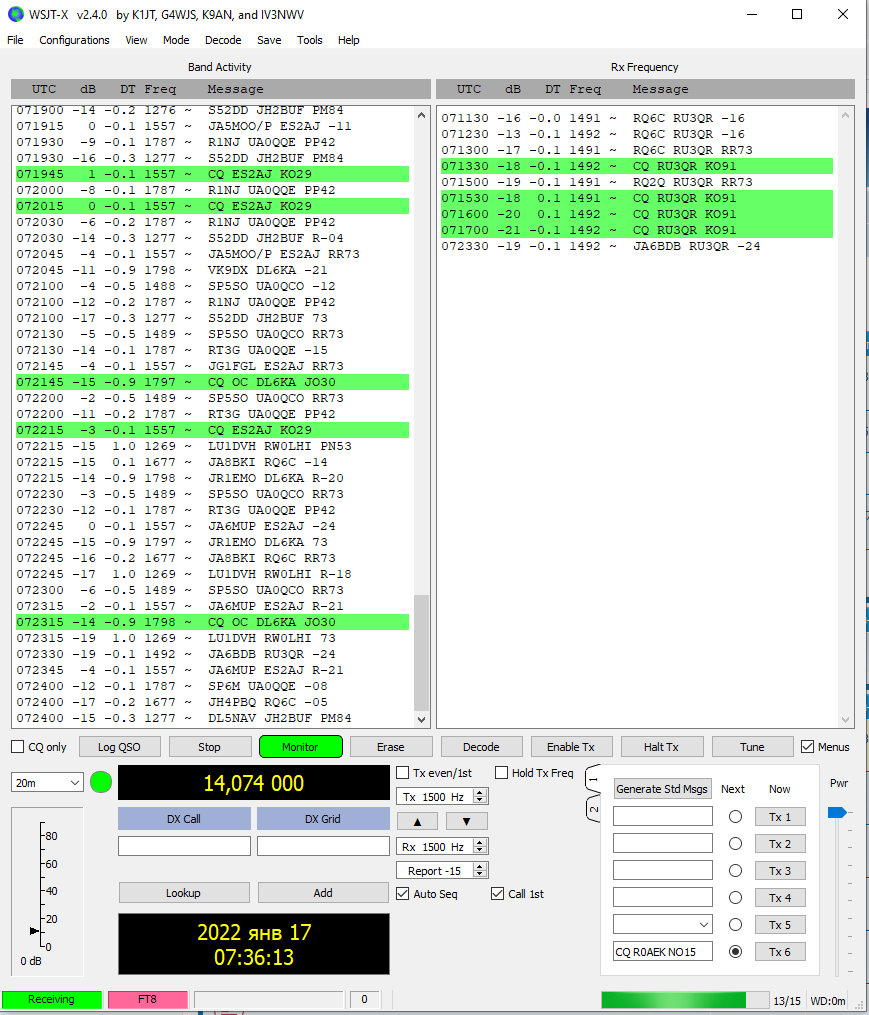Viewport: 869px width, 1015px height.
Task: Select the JA6BDB RU3QR -24 row in Rx Frequency
Action: [637, 246]
